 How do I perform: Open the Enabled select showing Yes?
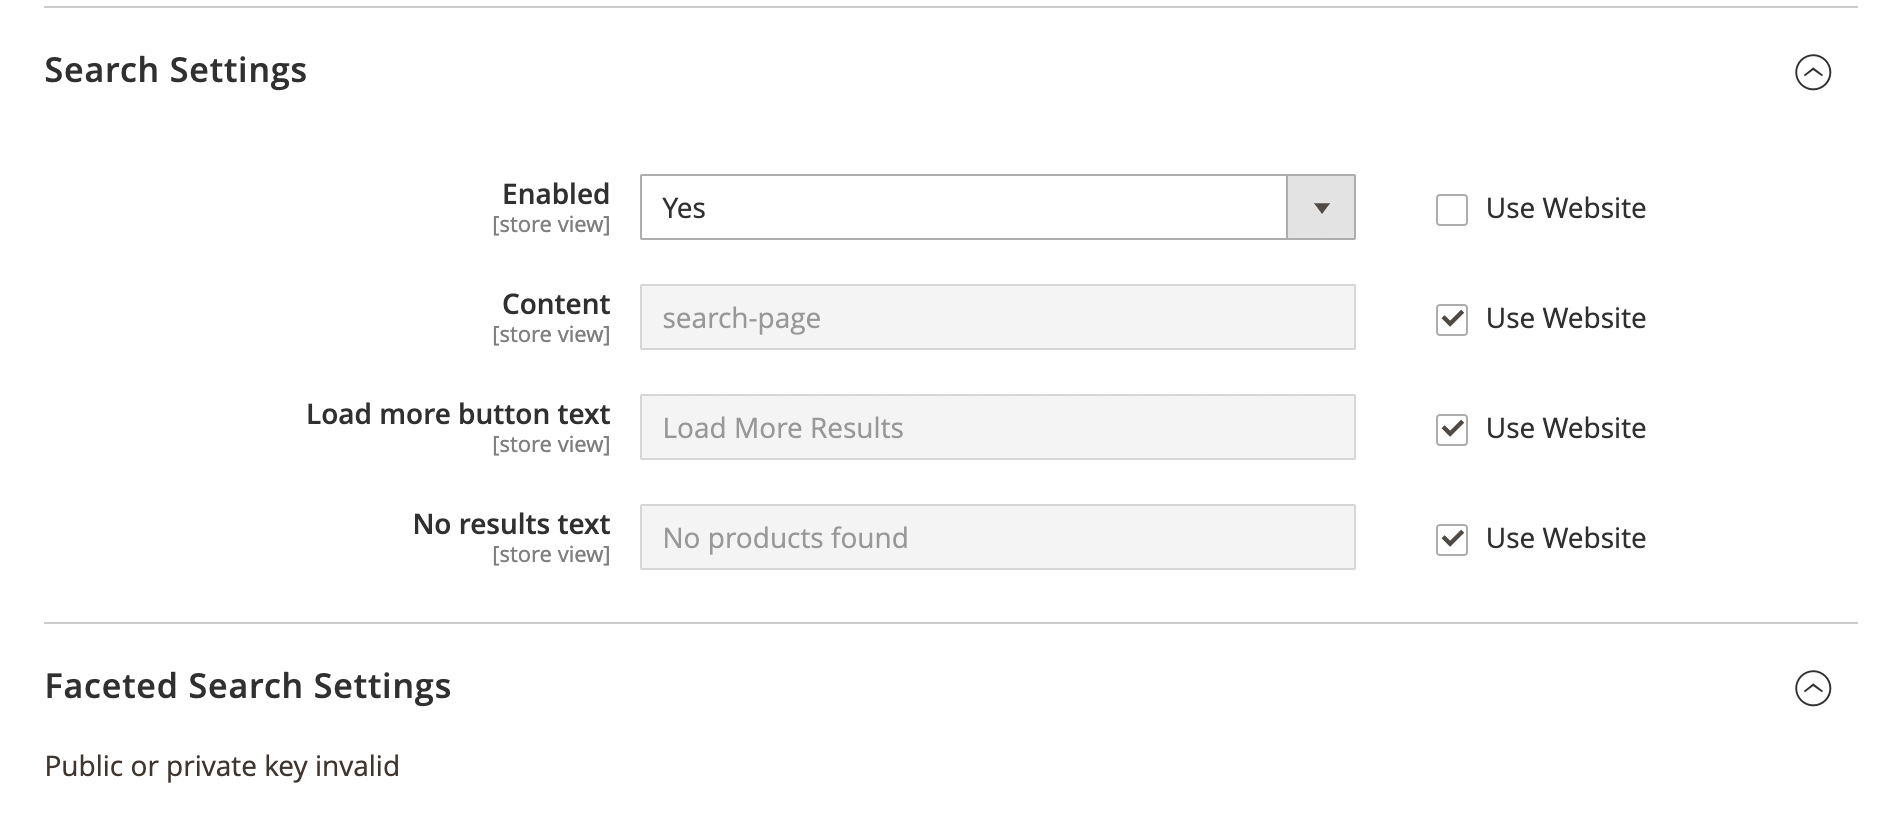point(962,208)
